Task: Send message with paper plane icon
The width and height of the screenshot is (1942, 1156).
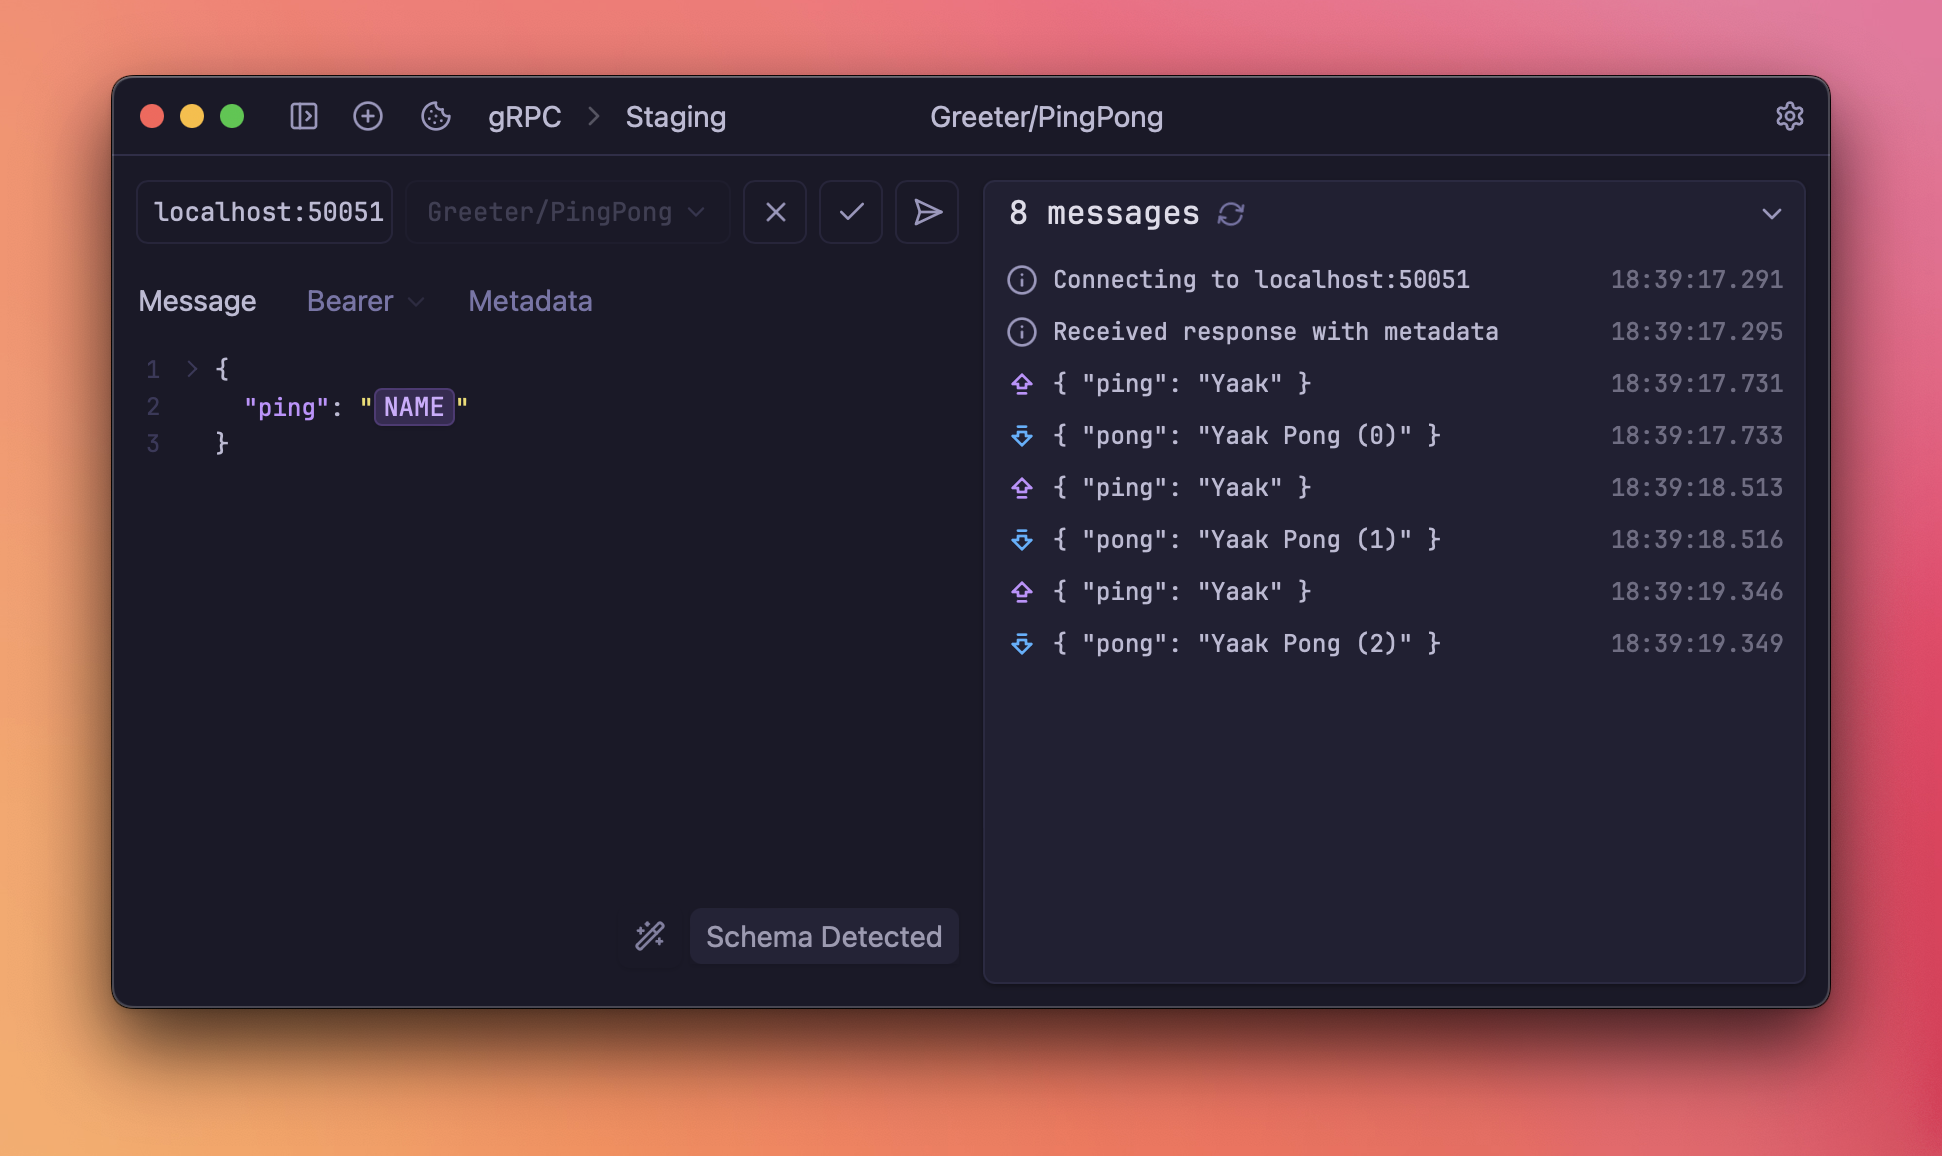Action: click(x=927, y=212)
